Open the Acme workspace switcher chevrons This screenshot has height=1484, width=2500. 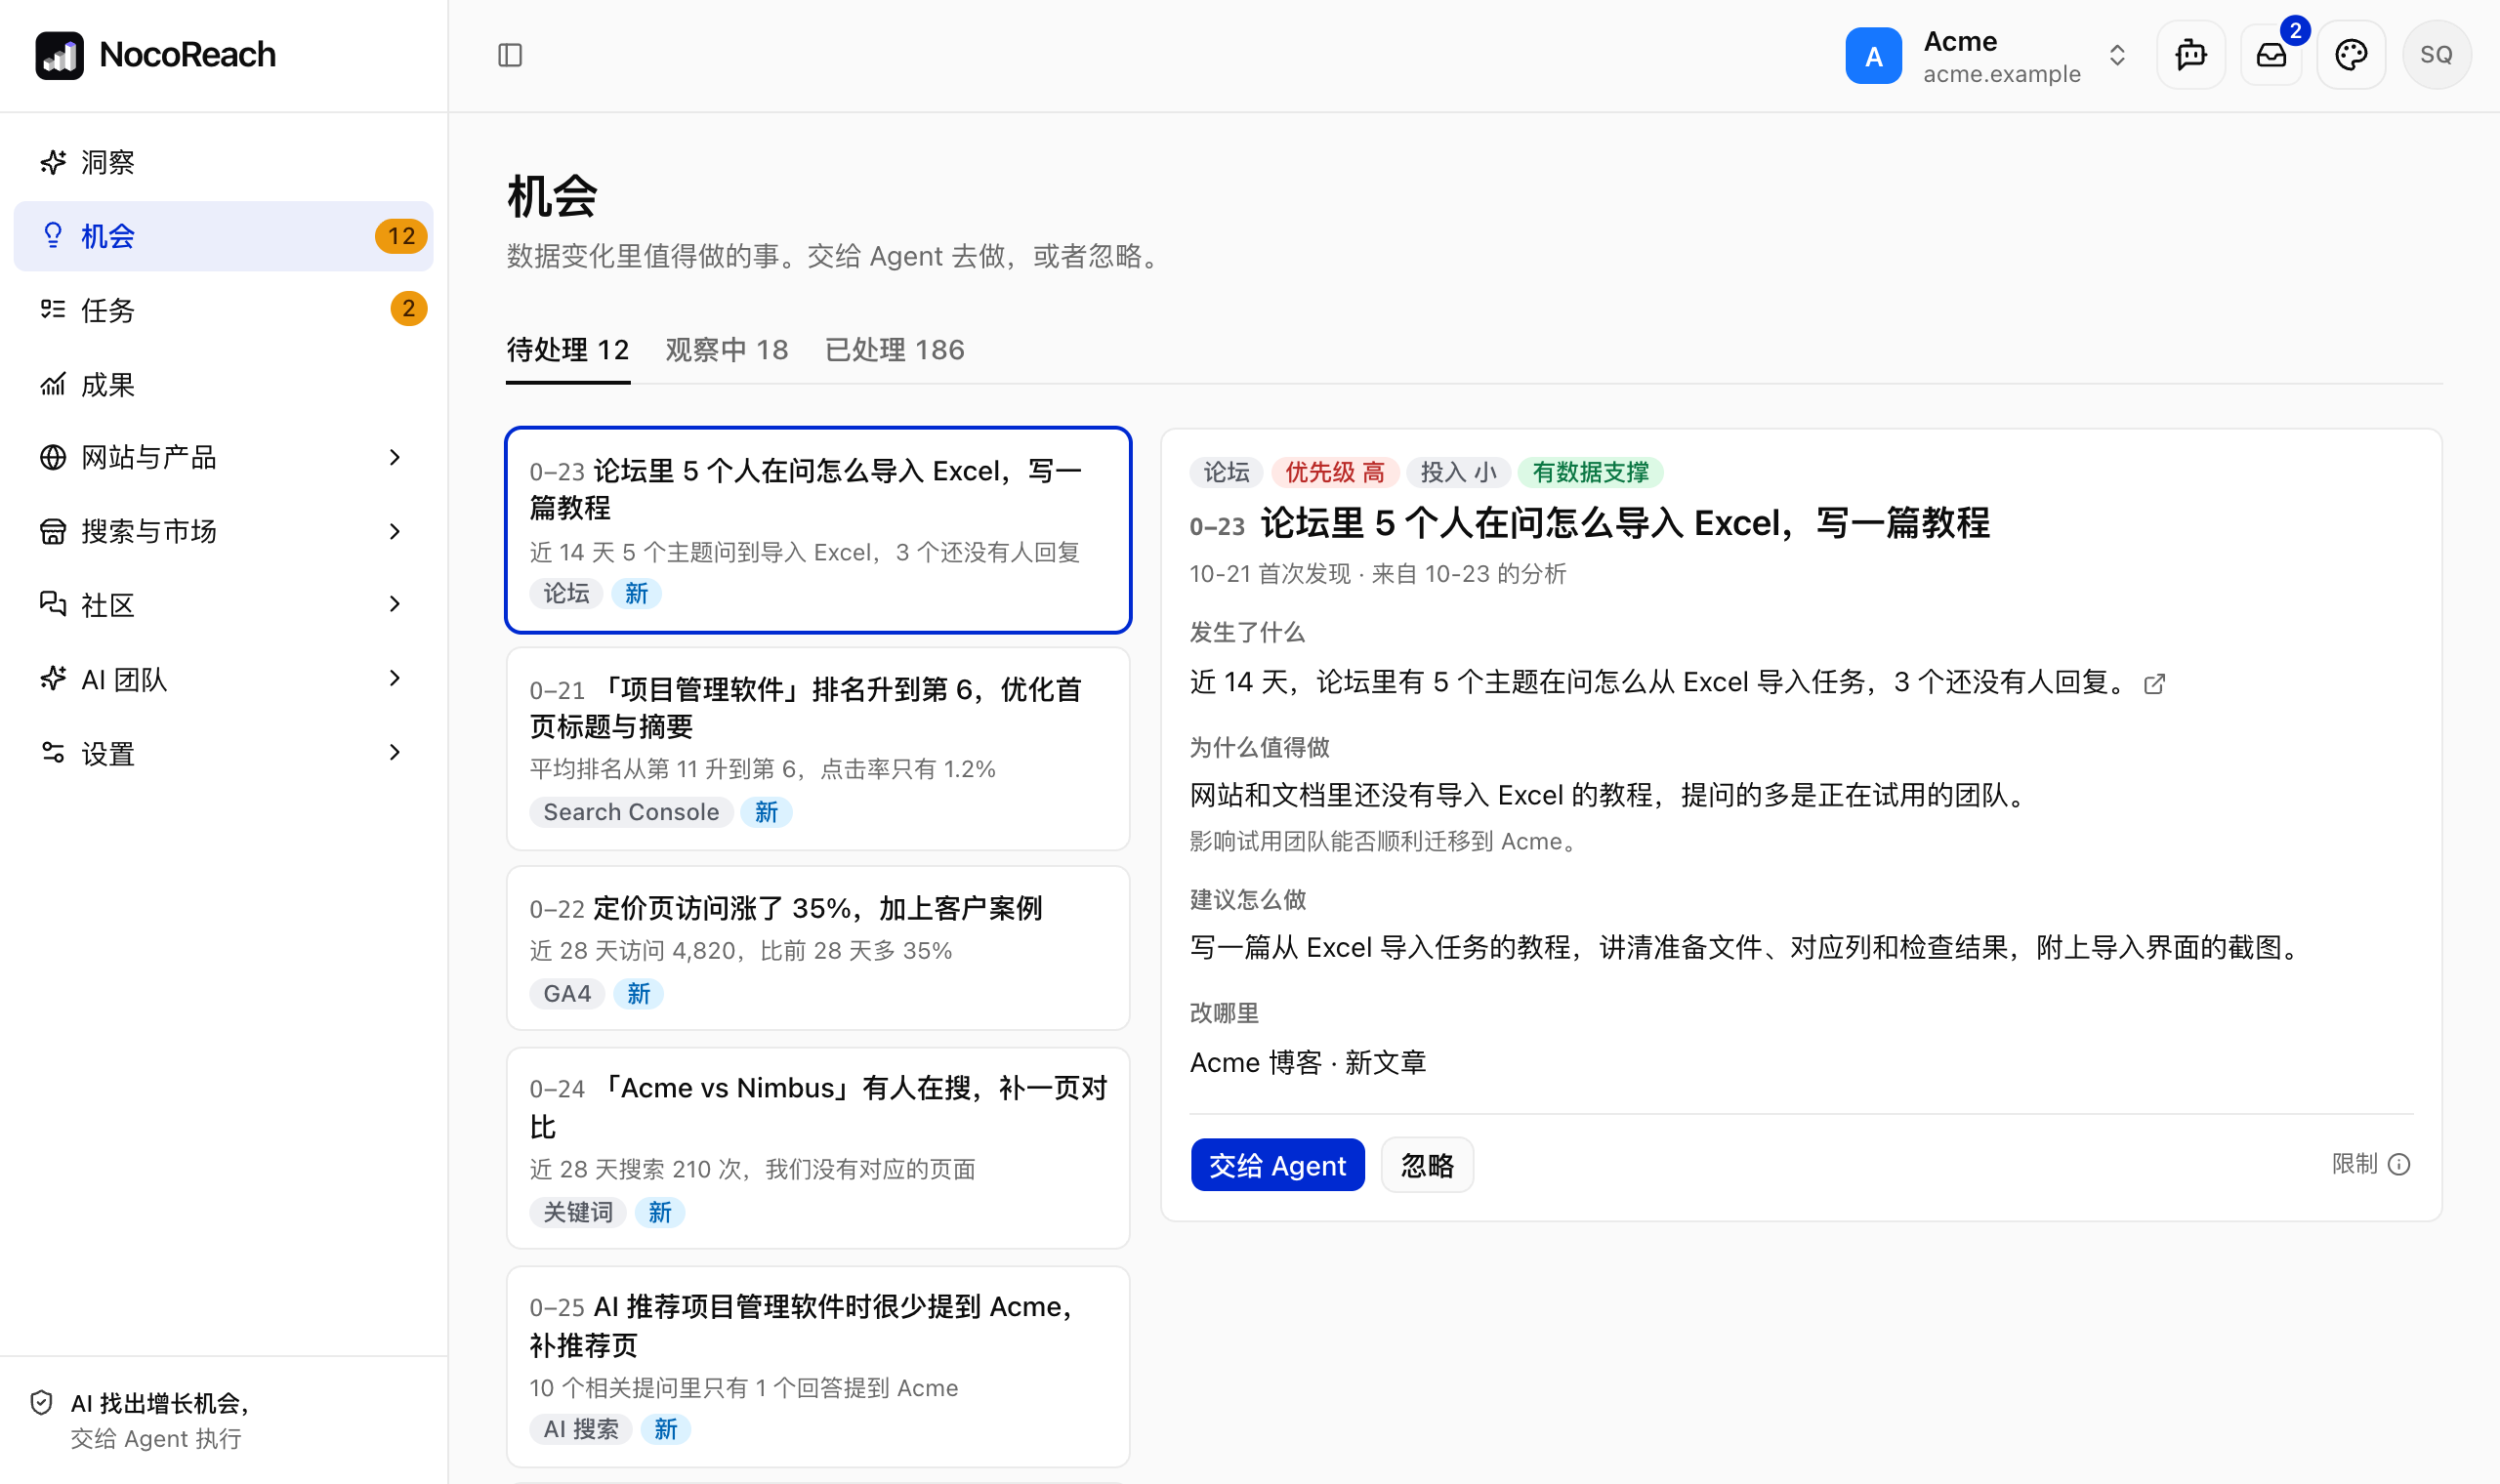[2116, 55]
